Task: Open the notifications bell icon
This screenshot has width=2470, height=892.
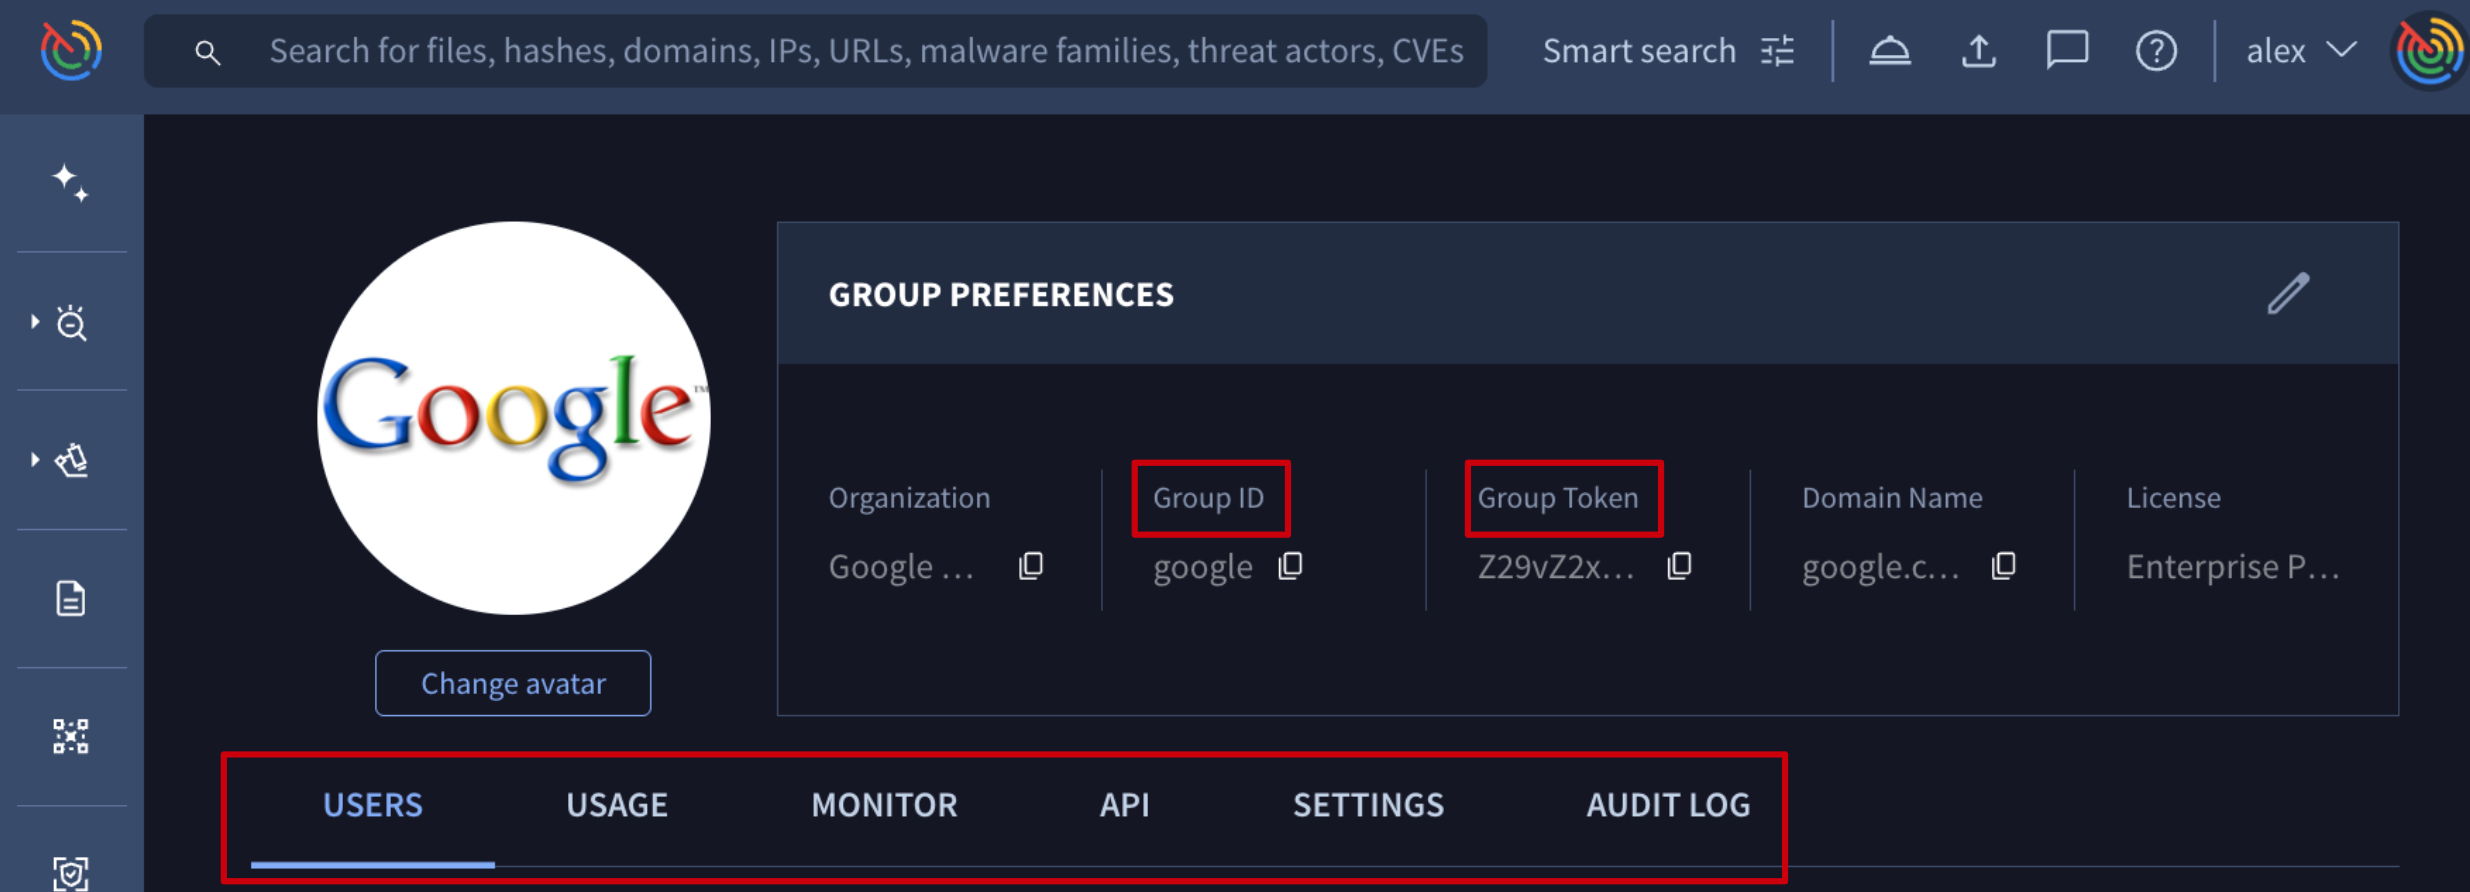Action: click(1890, 51)
